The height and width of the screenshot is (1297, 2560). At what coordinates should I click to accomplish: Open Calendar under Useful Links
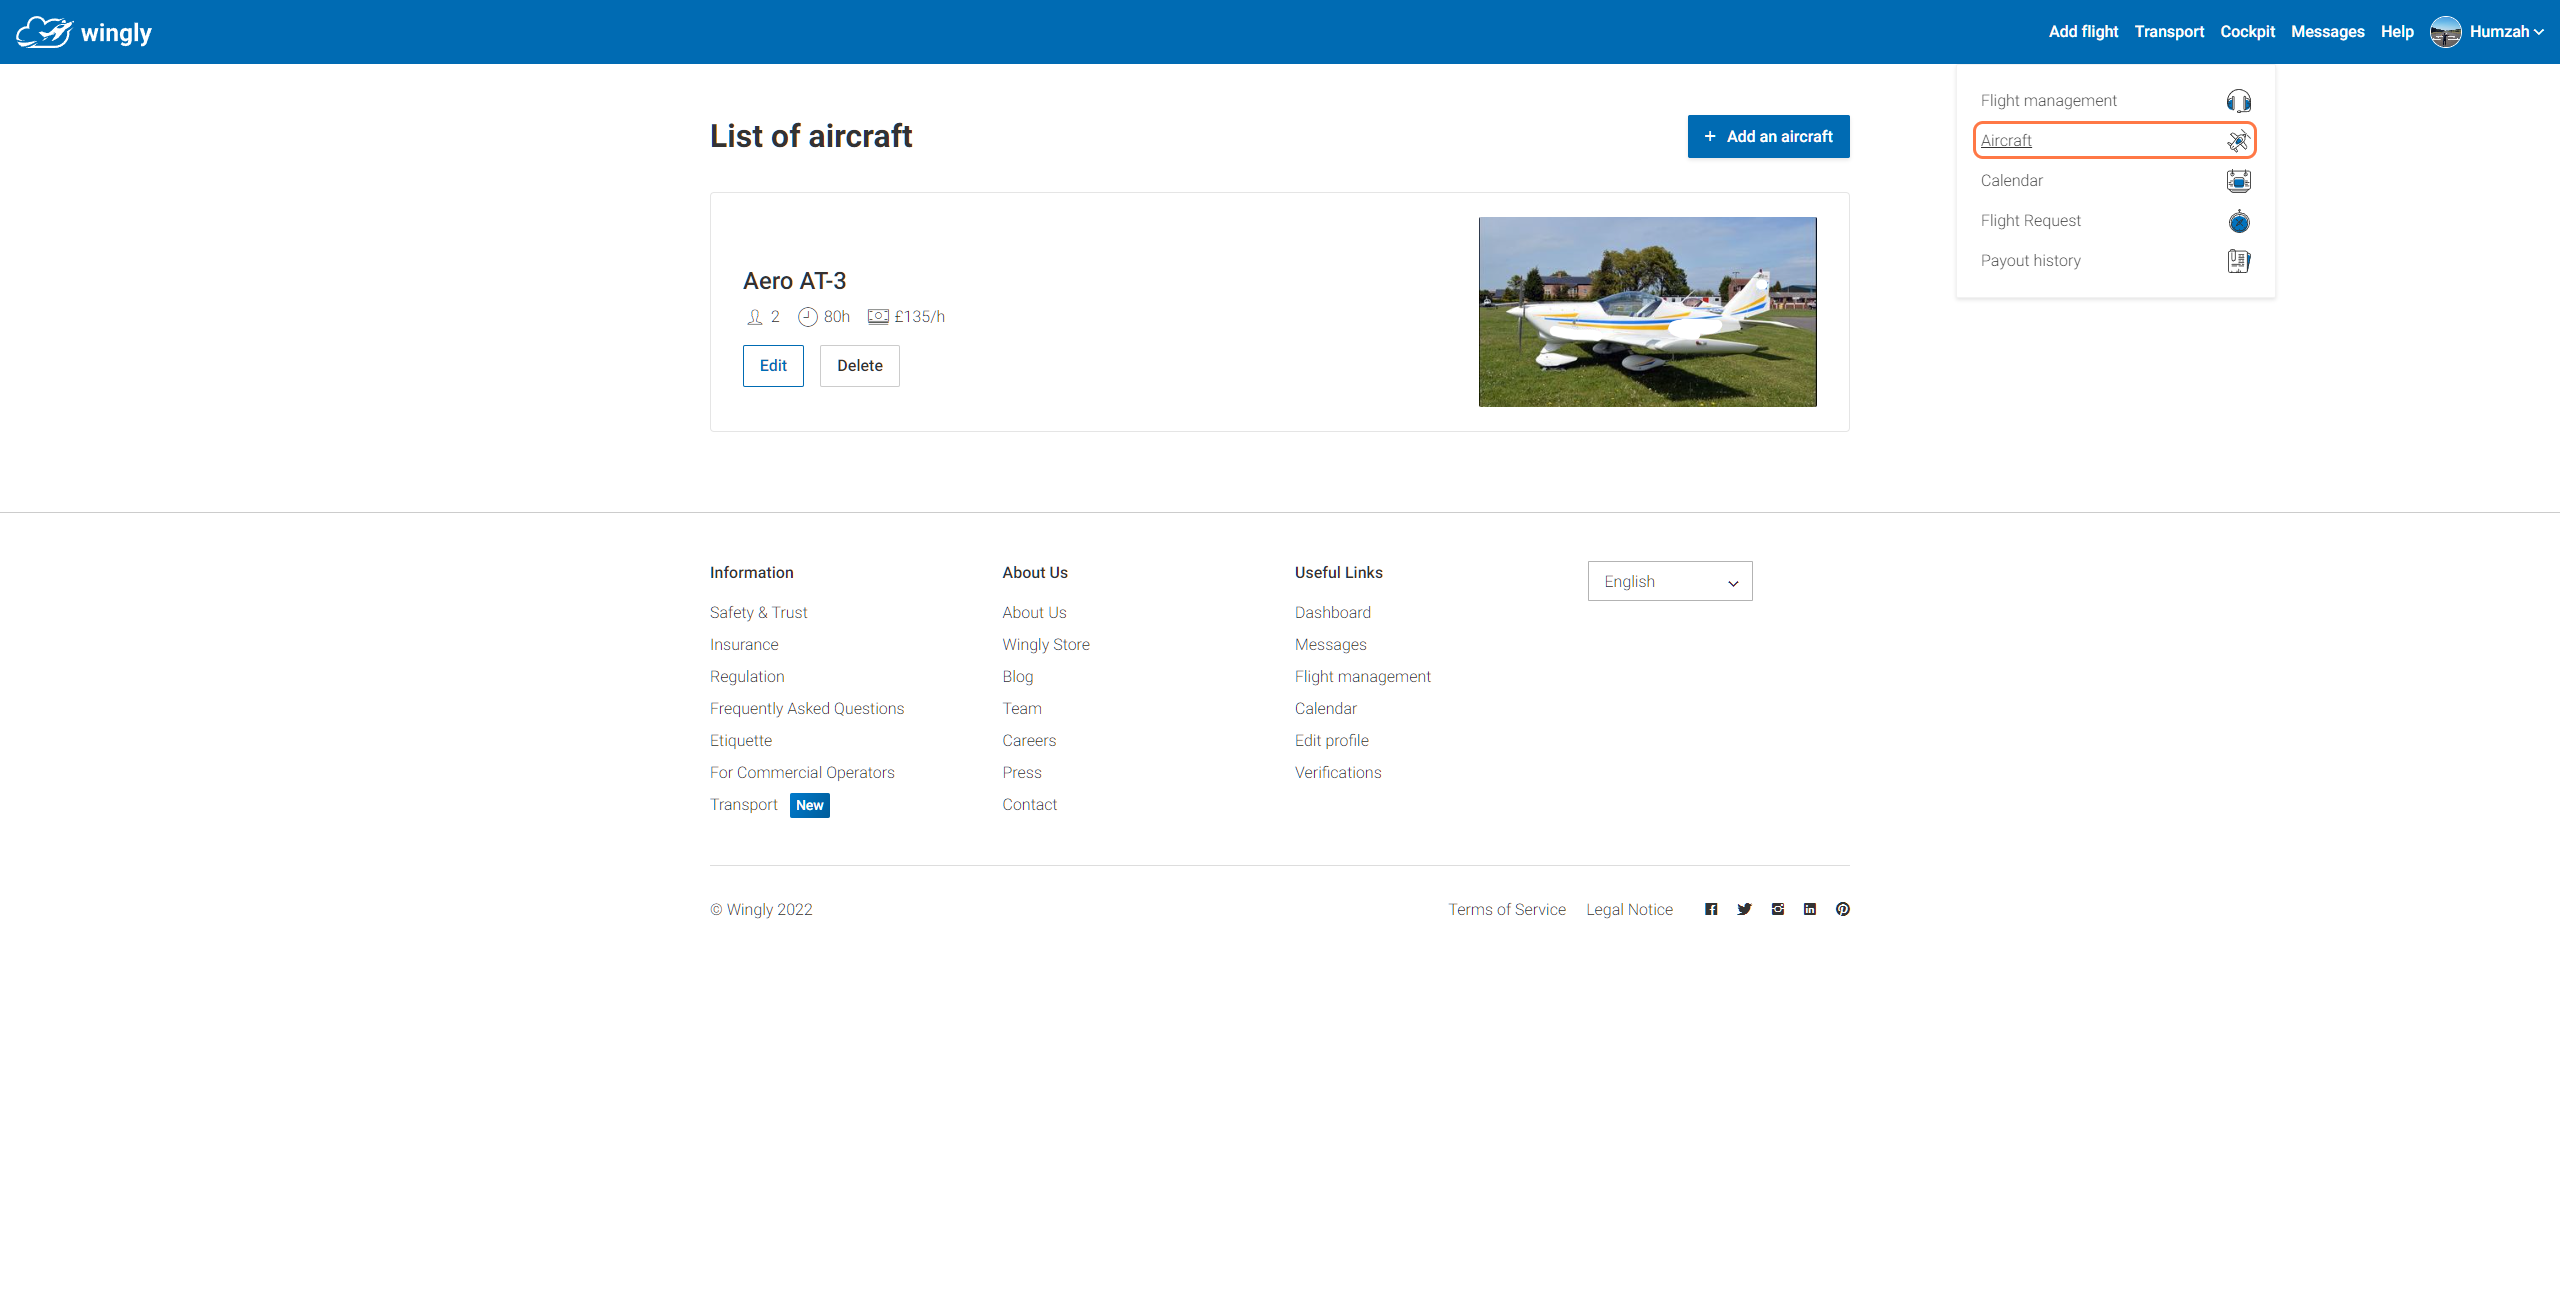(1326, 709)
